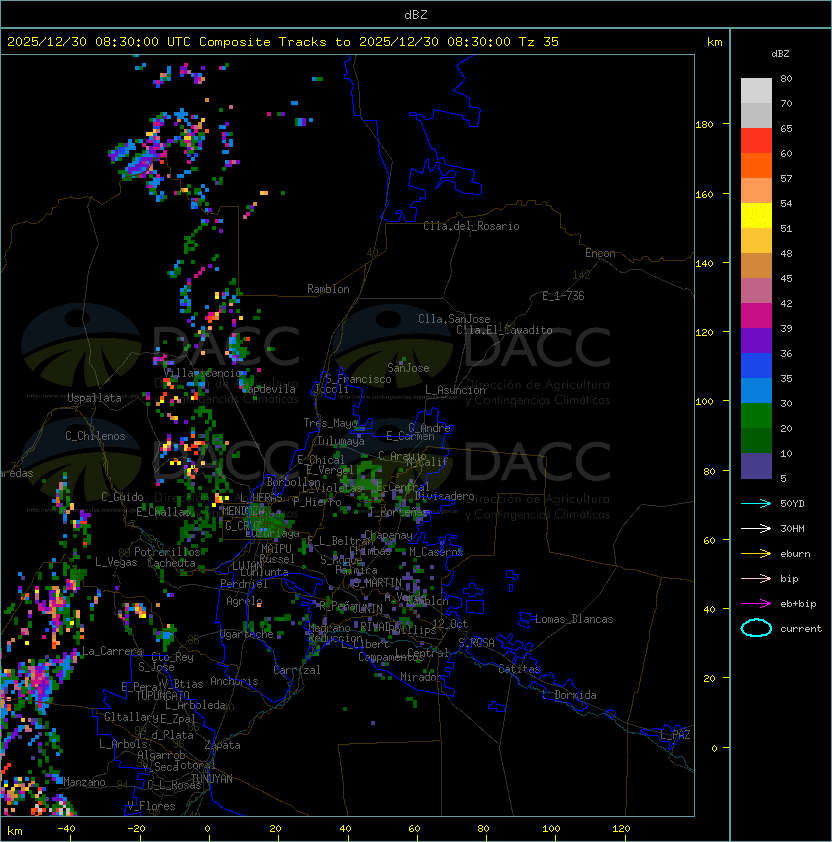Click the 'Tres_Mayo' place label
This screenshot has width=832, height=842.
point(330,423)
